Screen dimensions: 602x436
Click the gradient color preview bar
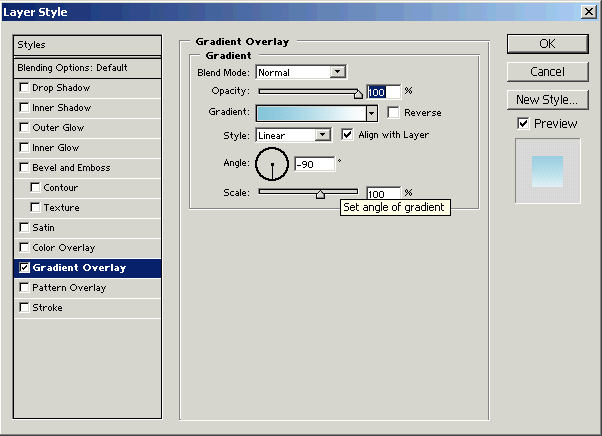tap(311, 113)
